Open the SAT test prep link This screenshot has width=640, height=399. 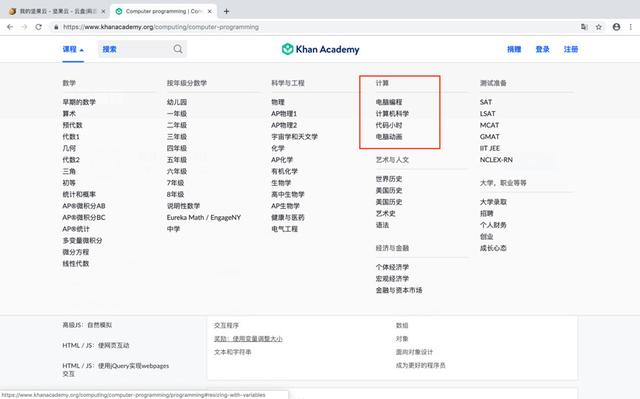pos(486,102)
